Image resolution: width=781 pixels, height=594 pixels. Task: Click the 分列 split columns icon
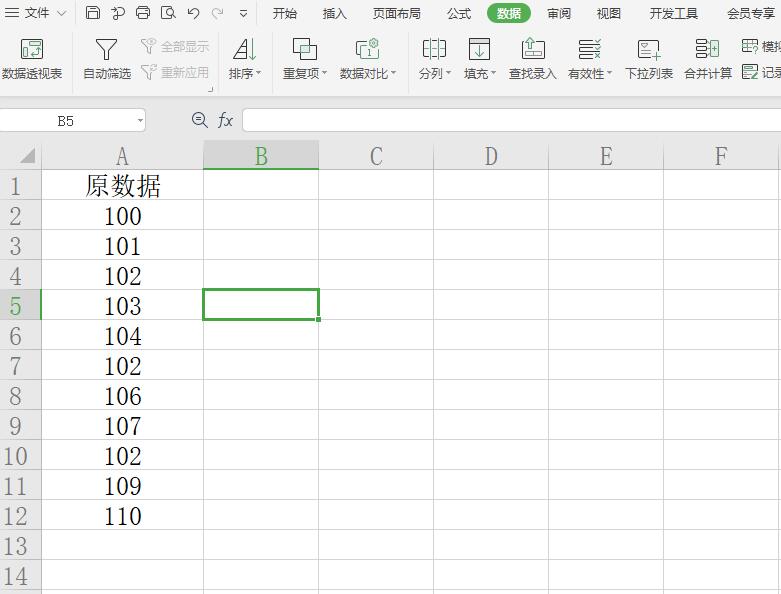[434, 49]
